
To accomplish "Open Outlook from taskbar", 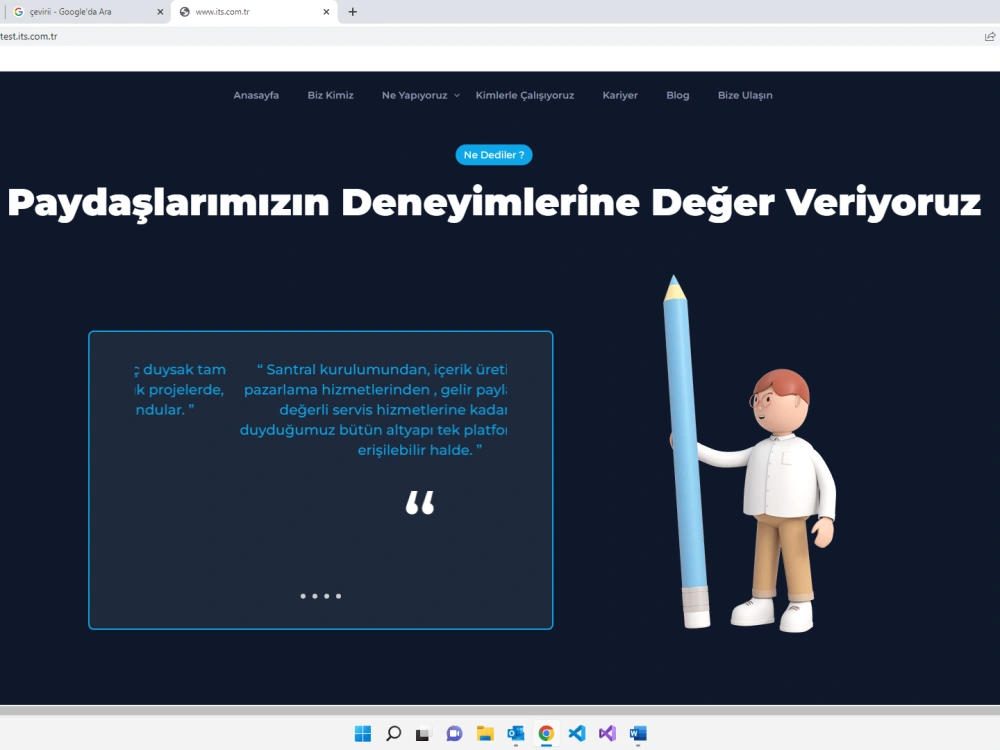I will pos(515,734).
